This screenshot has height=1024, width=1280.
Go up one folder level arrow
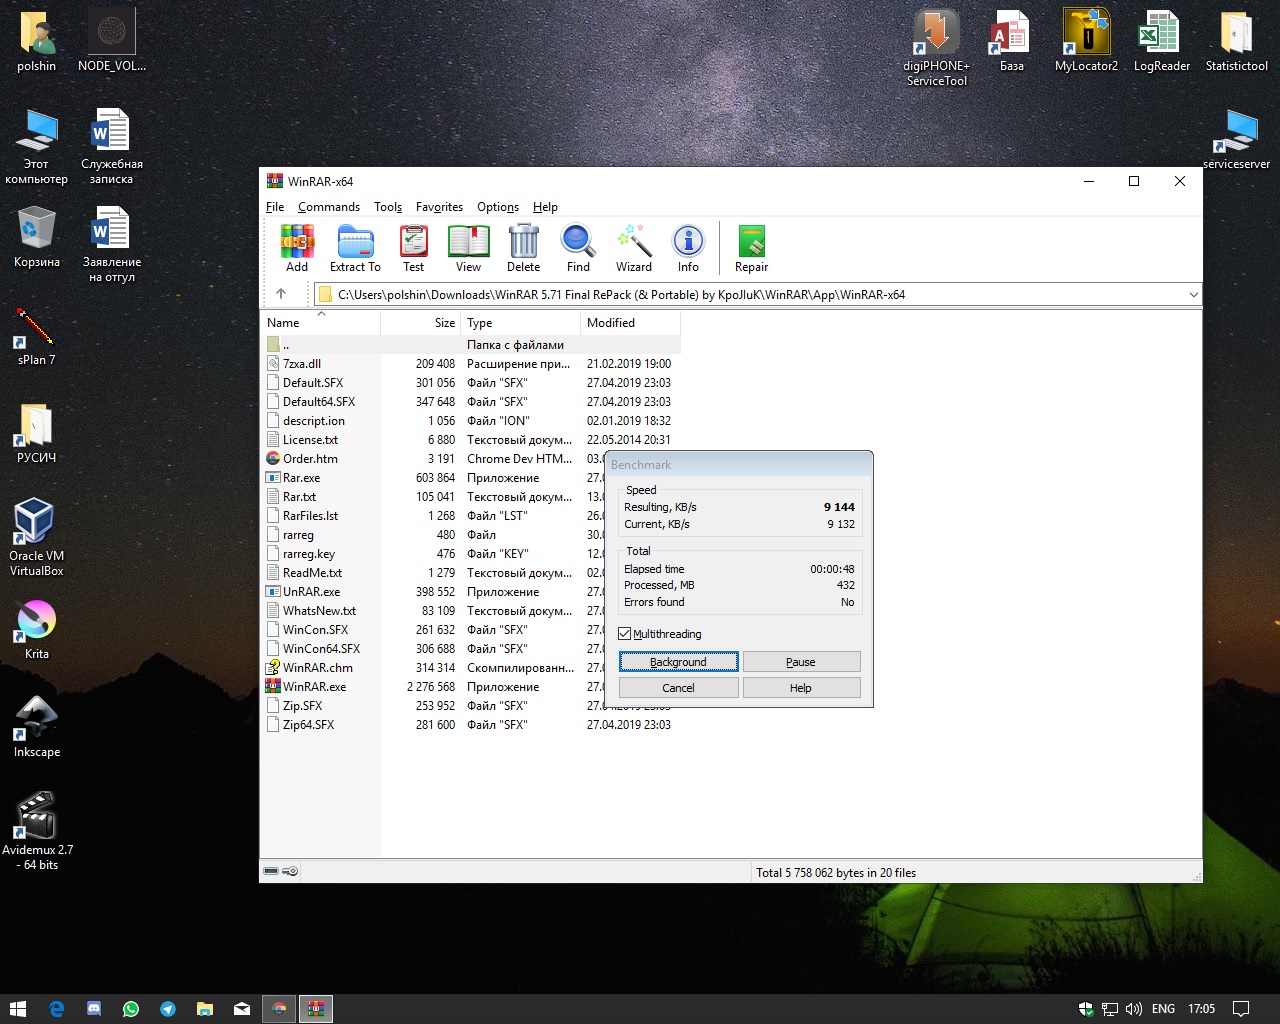click(x=281, y=294)
